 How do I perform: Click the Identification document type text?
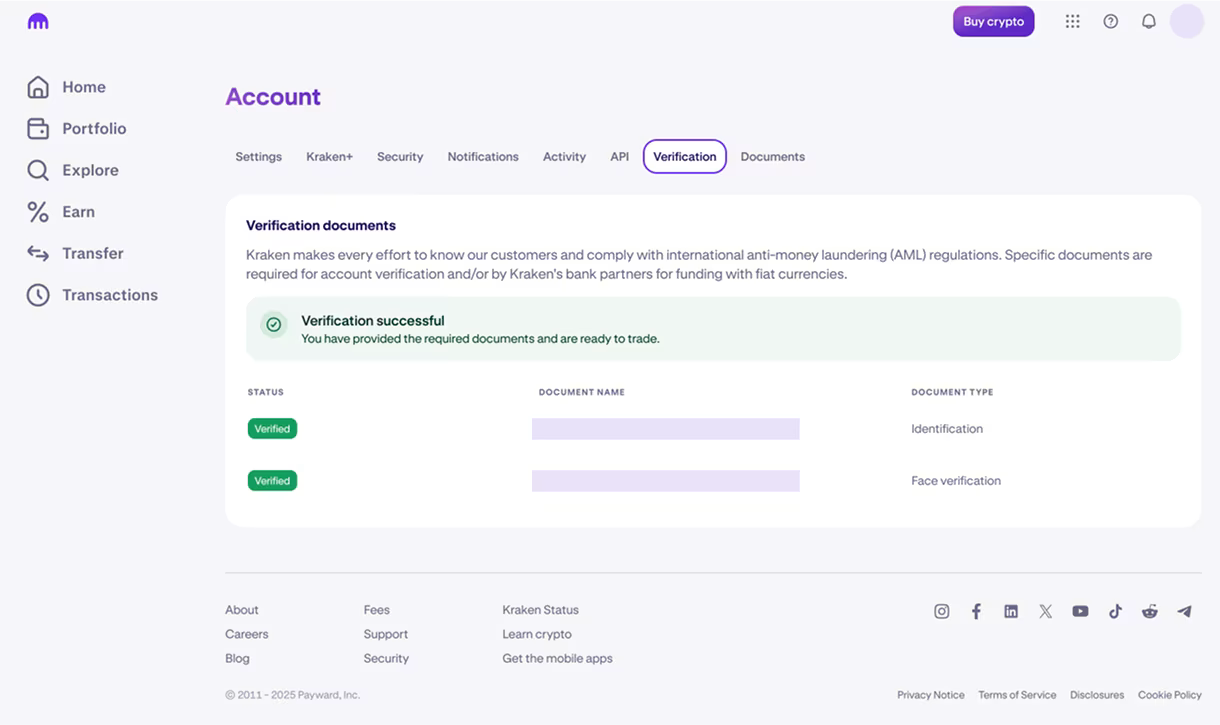pos(947,429)
